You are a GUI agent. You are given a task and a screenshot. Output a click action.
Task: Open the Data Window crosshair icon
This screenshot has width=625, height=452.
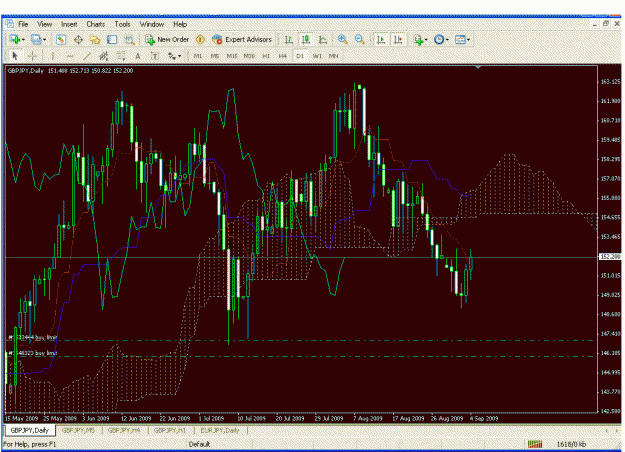[x=78, y=39]
